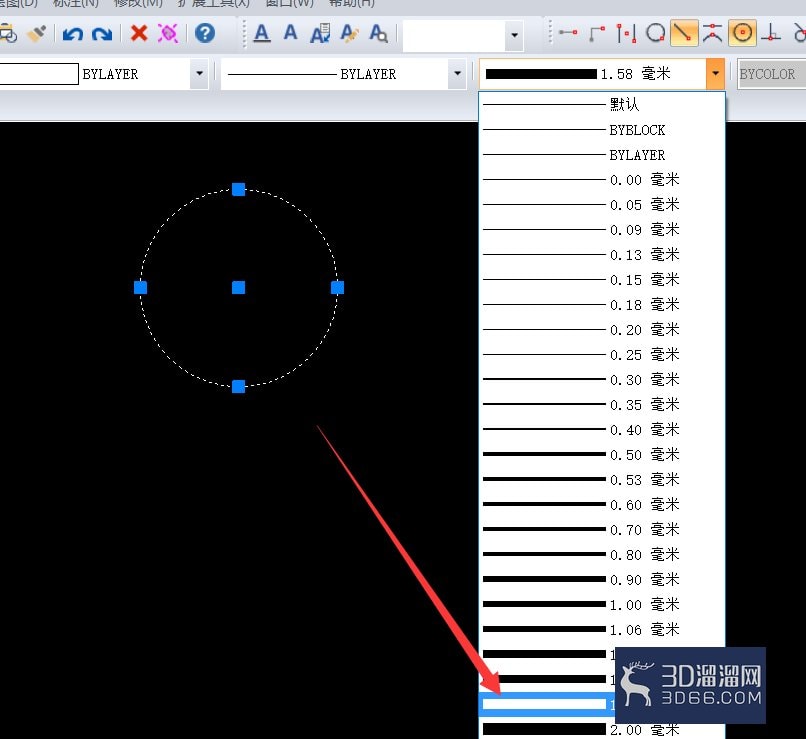Open the linetype BYLAYER dropdown arrow
806x739 pixels.
[457, 74]
